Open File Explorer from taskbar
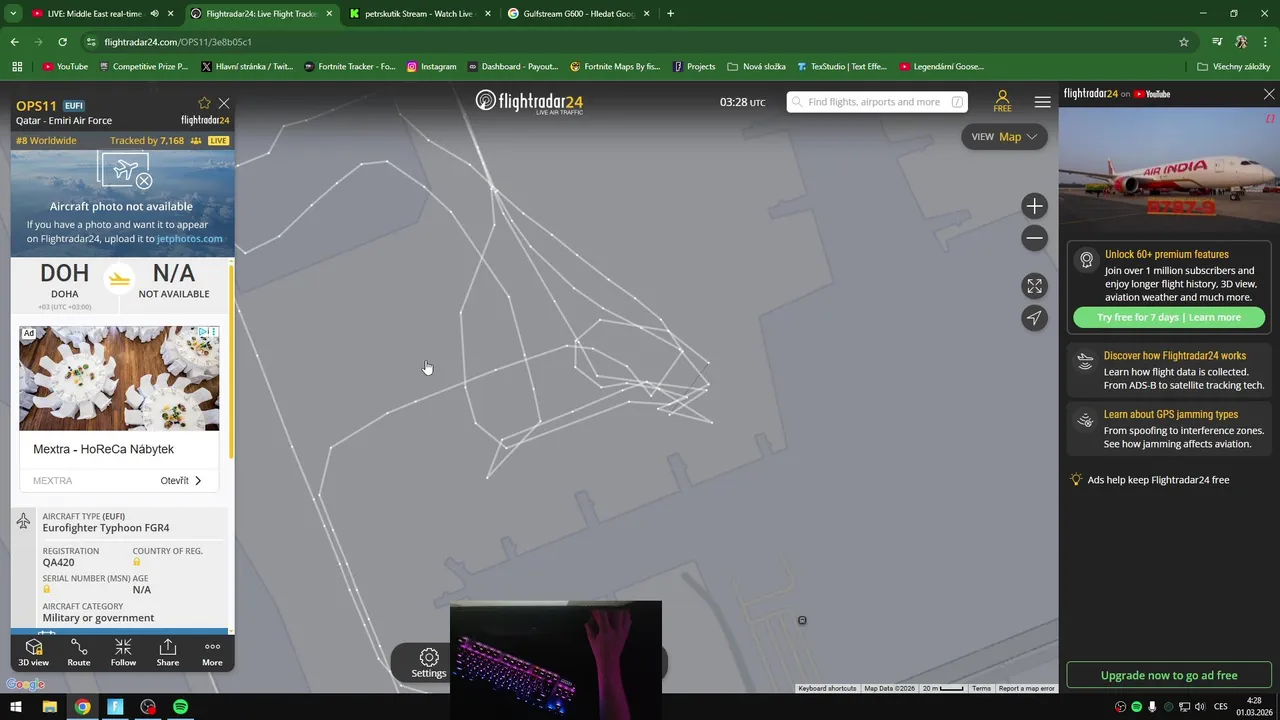 (49, 707)
